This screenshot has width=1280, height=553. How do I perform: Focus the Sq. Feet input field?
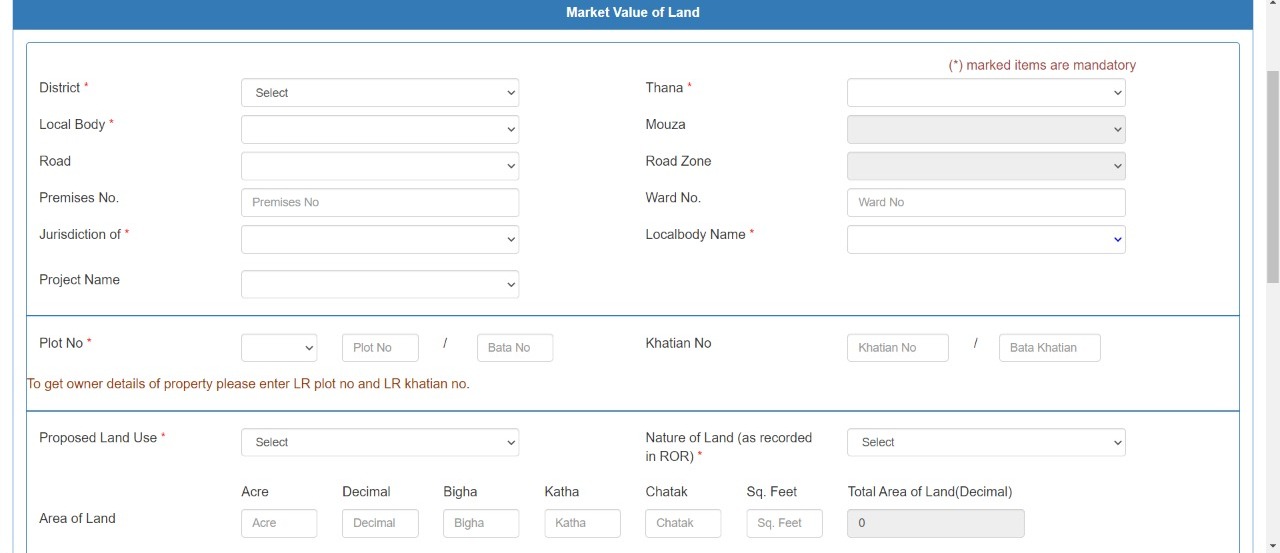pos(784,523)
